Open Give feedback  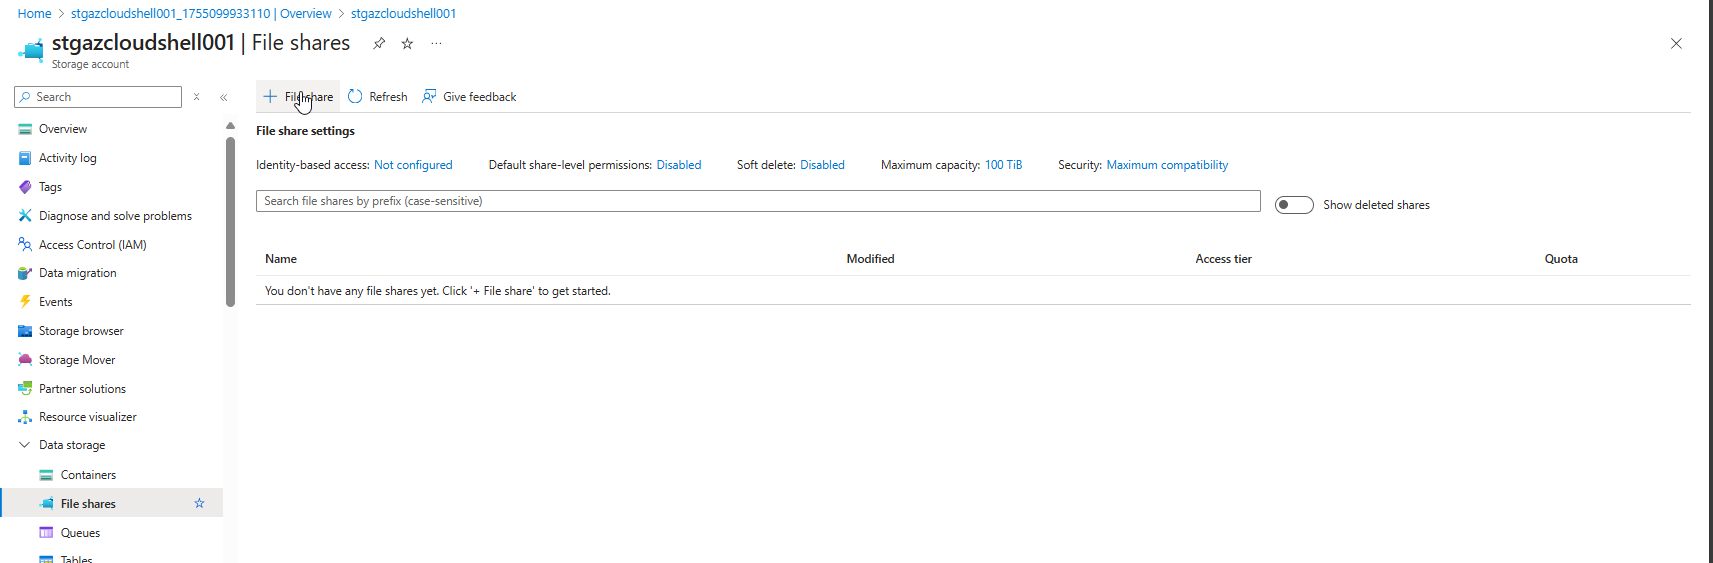pos(469,97)
